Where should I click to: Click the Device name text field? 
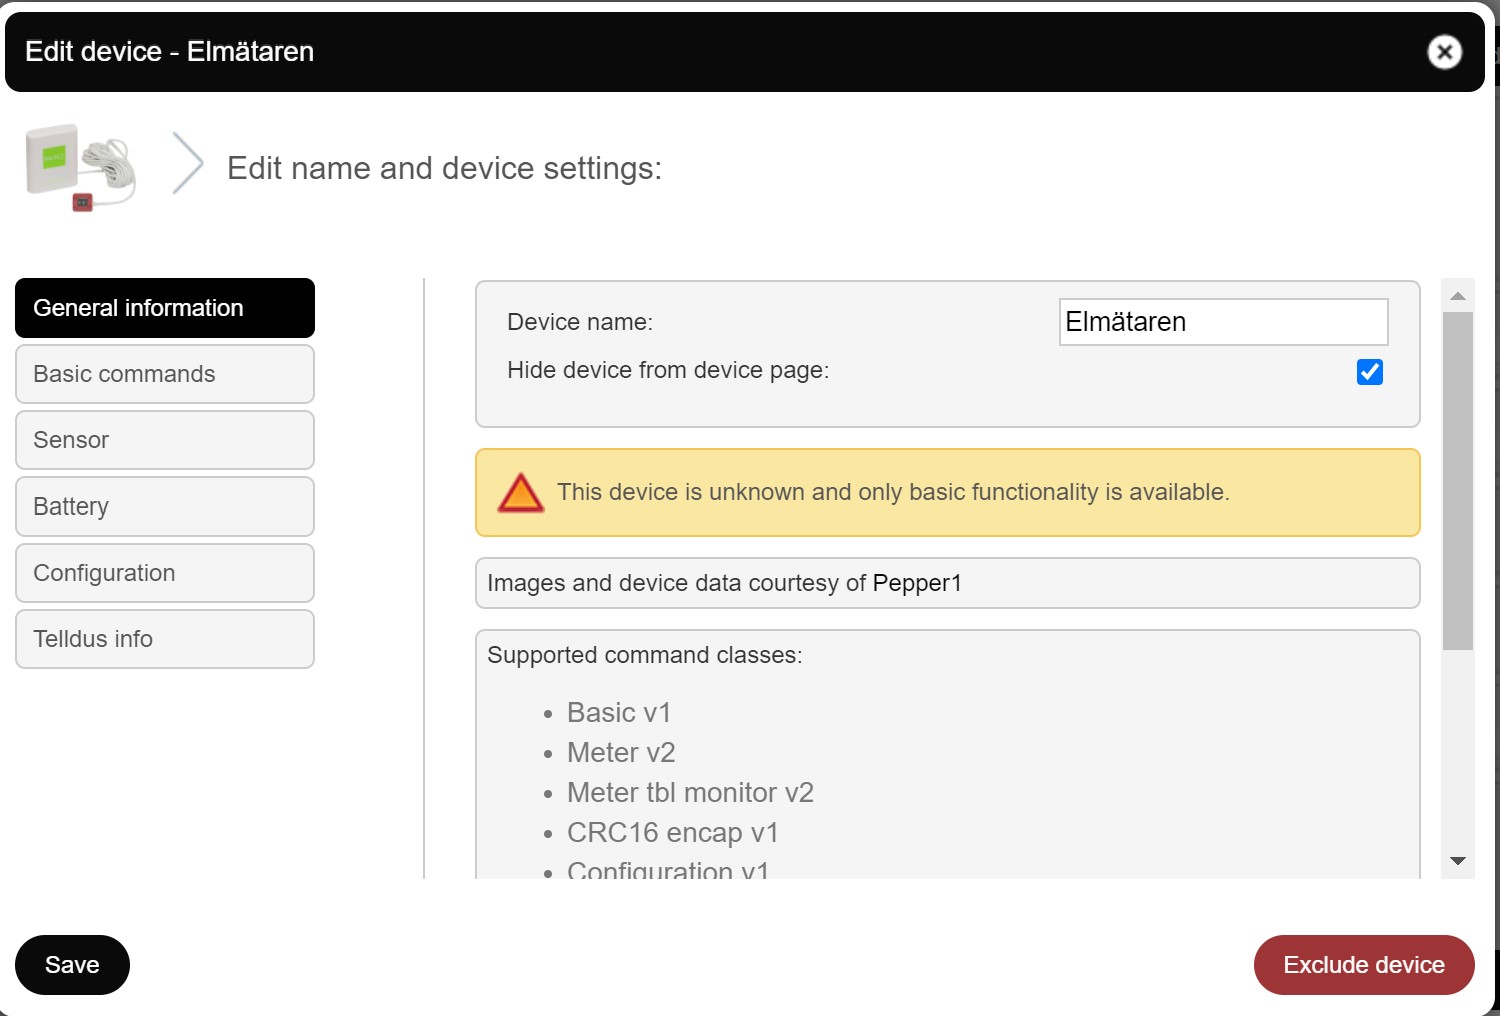(x=1222, y=322)
